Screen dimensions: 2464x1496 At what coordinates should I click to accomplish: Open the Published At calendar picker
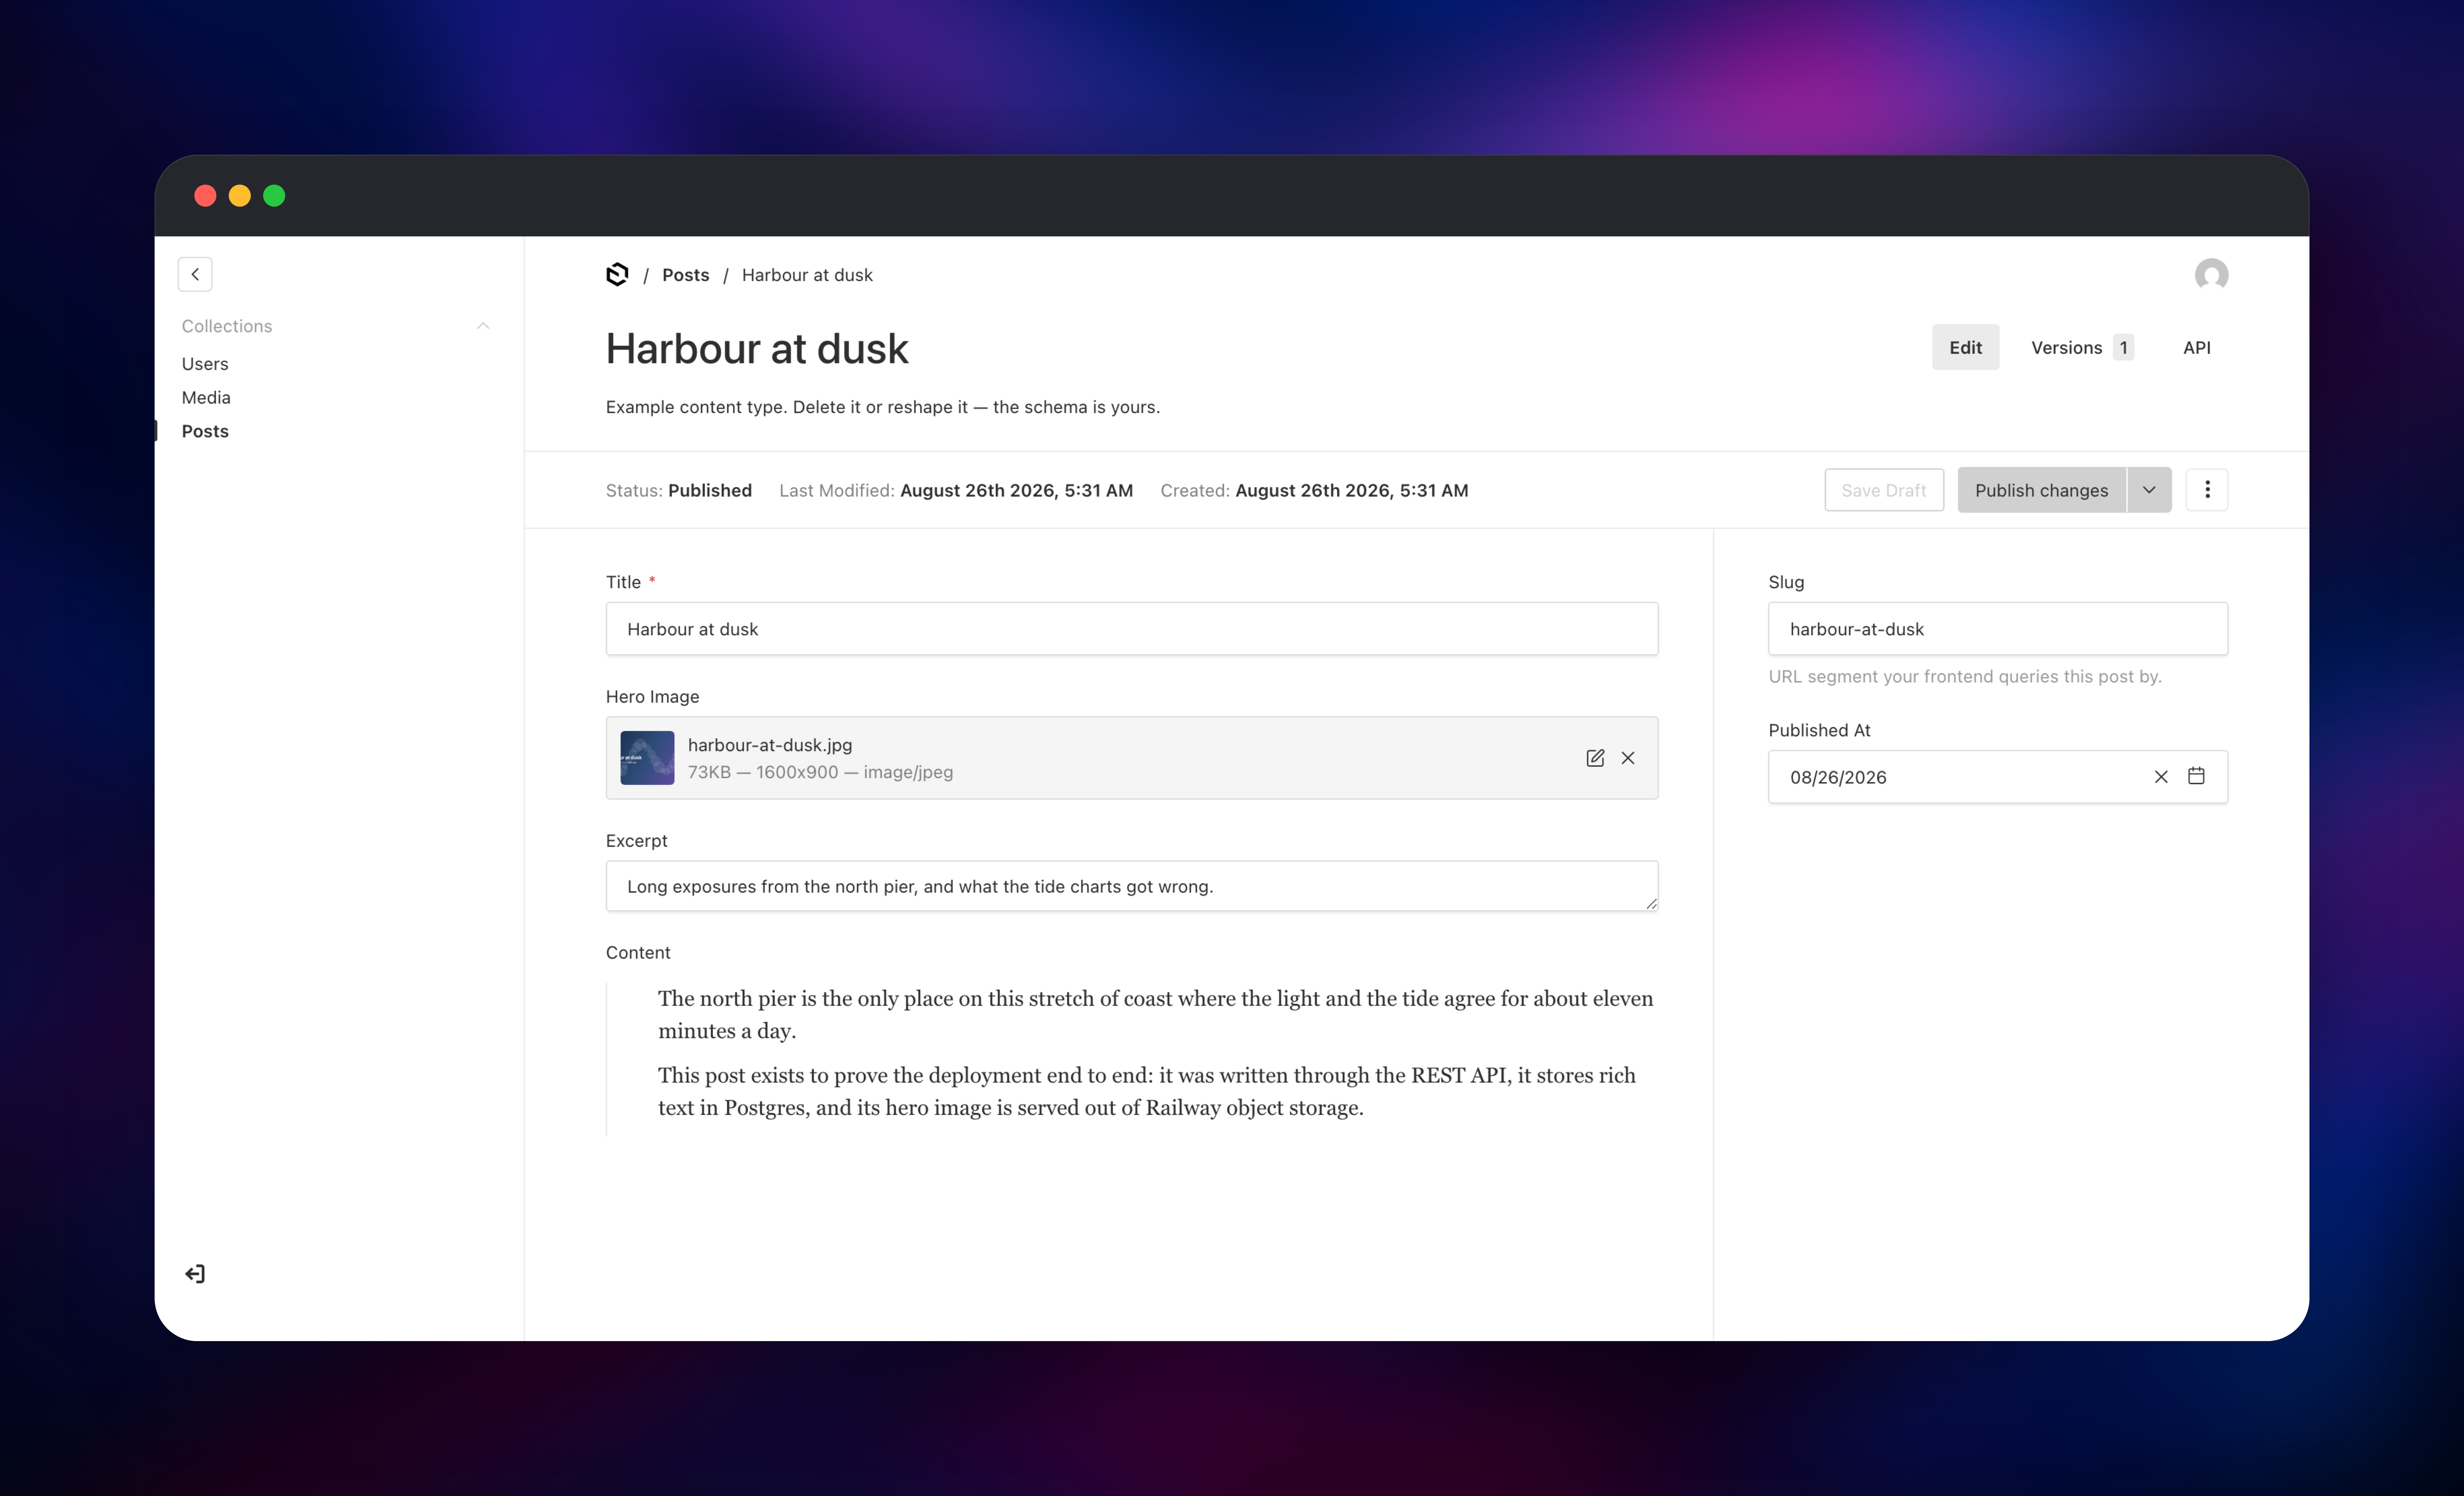click(x=2196, y=776)
